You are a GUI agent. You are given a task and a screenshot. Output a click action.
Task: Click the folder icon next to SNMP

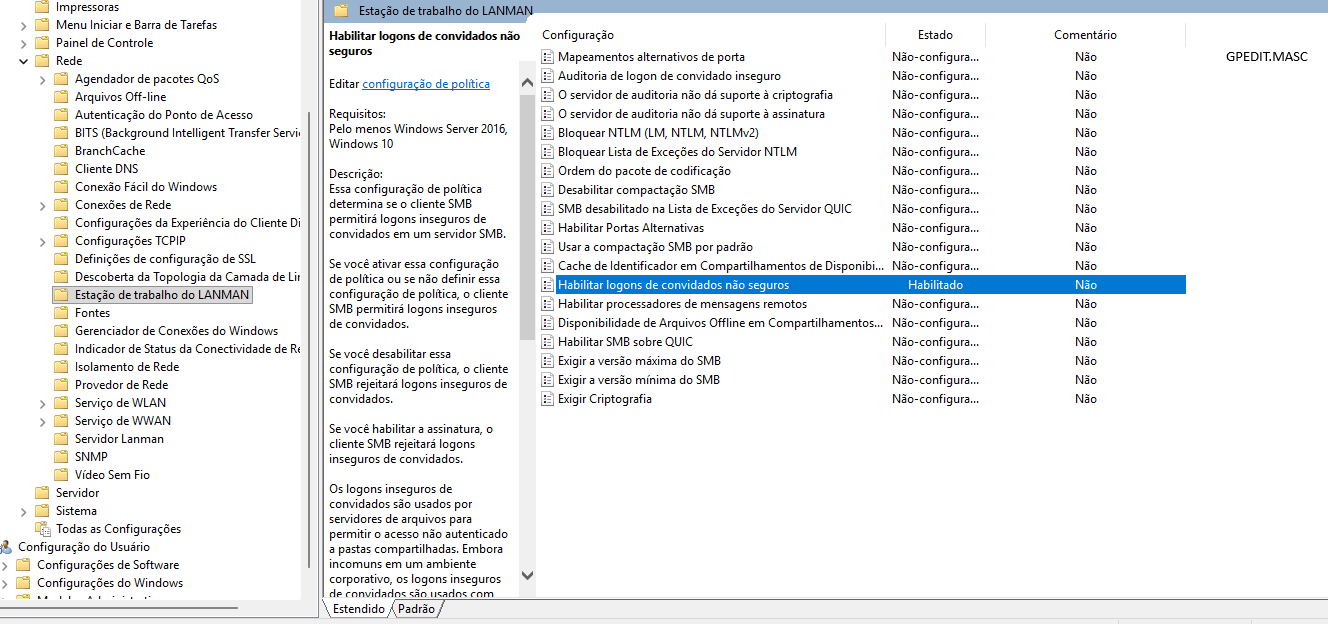(x=61, y=457)
